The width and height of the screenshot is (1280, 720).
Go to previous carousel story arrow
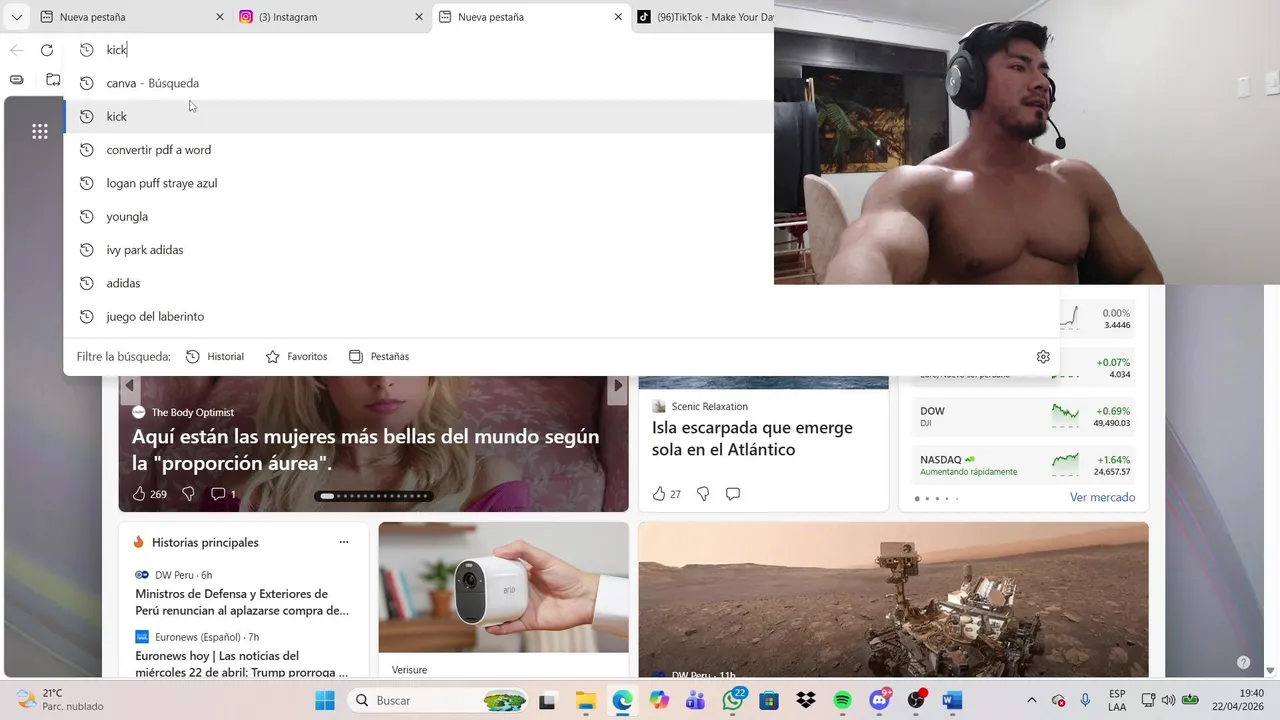129,386
